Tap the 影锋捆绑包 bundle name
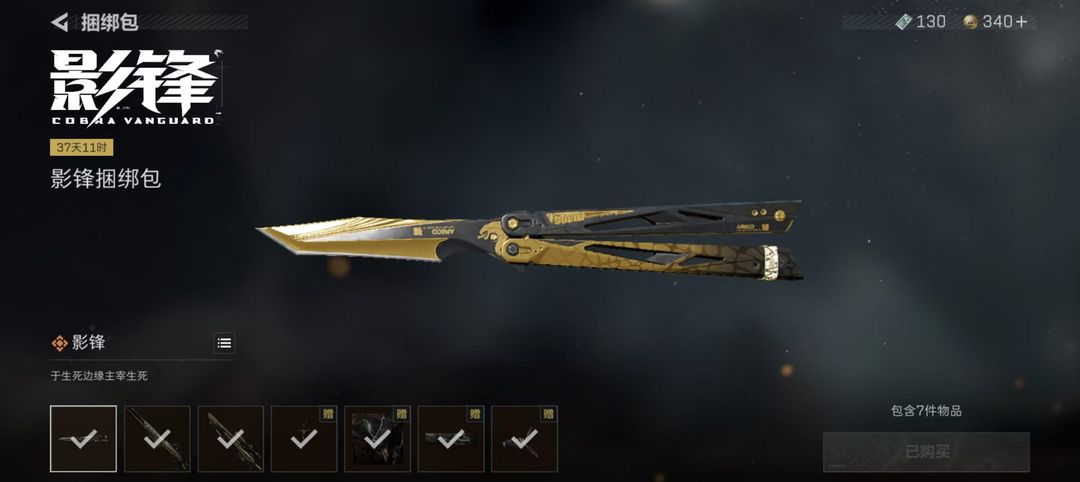The width and height of the screenshot is (1080, 482). tap(105, 179)
